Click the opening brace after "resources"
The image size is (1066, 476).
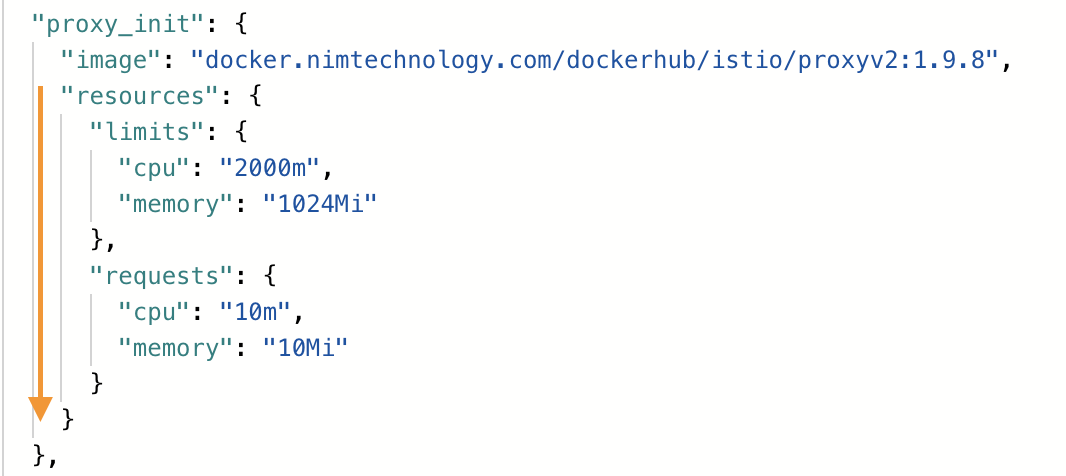[x=255, y=97]
